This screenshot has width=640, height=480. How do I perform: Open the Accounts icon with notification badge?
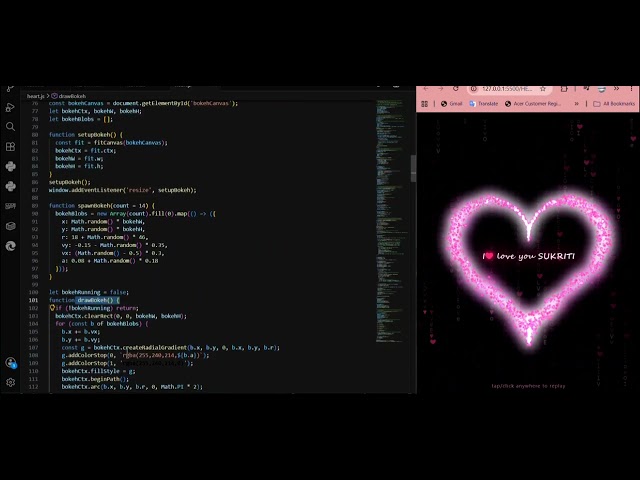coord(11,362)
